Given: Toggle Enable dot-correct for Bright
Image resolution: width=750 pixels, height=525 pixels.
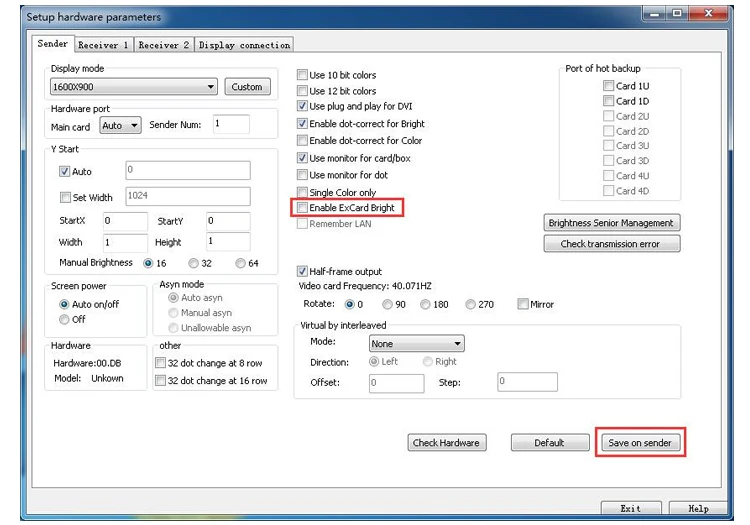Looking at the screenshot, I should point(302,123).
